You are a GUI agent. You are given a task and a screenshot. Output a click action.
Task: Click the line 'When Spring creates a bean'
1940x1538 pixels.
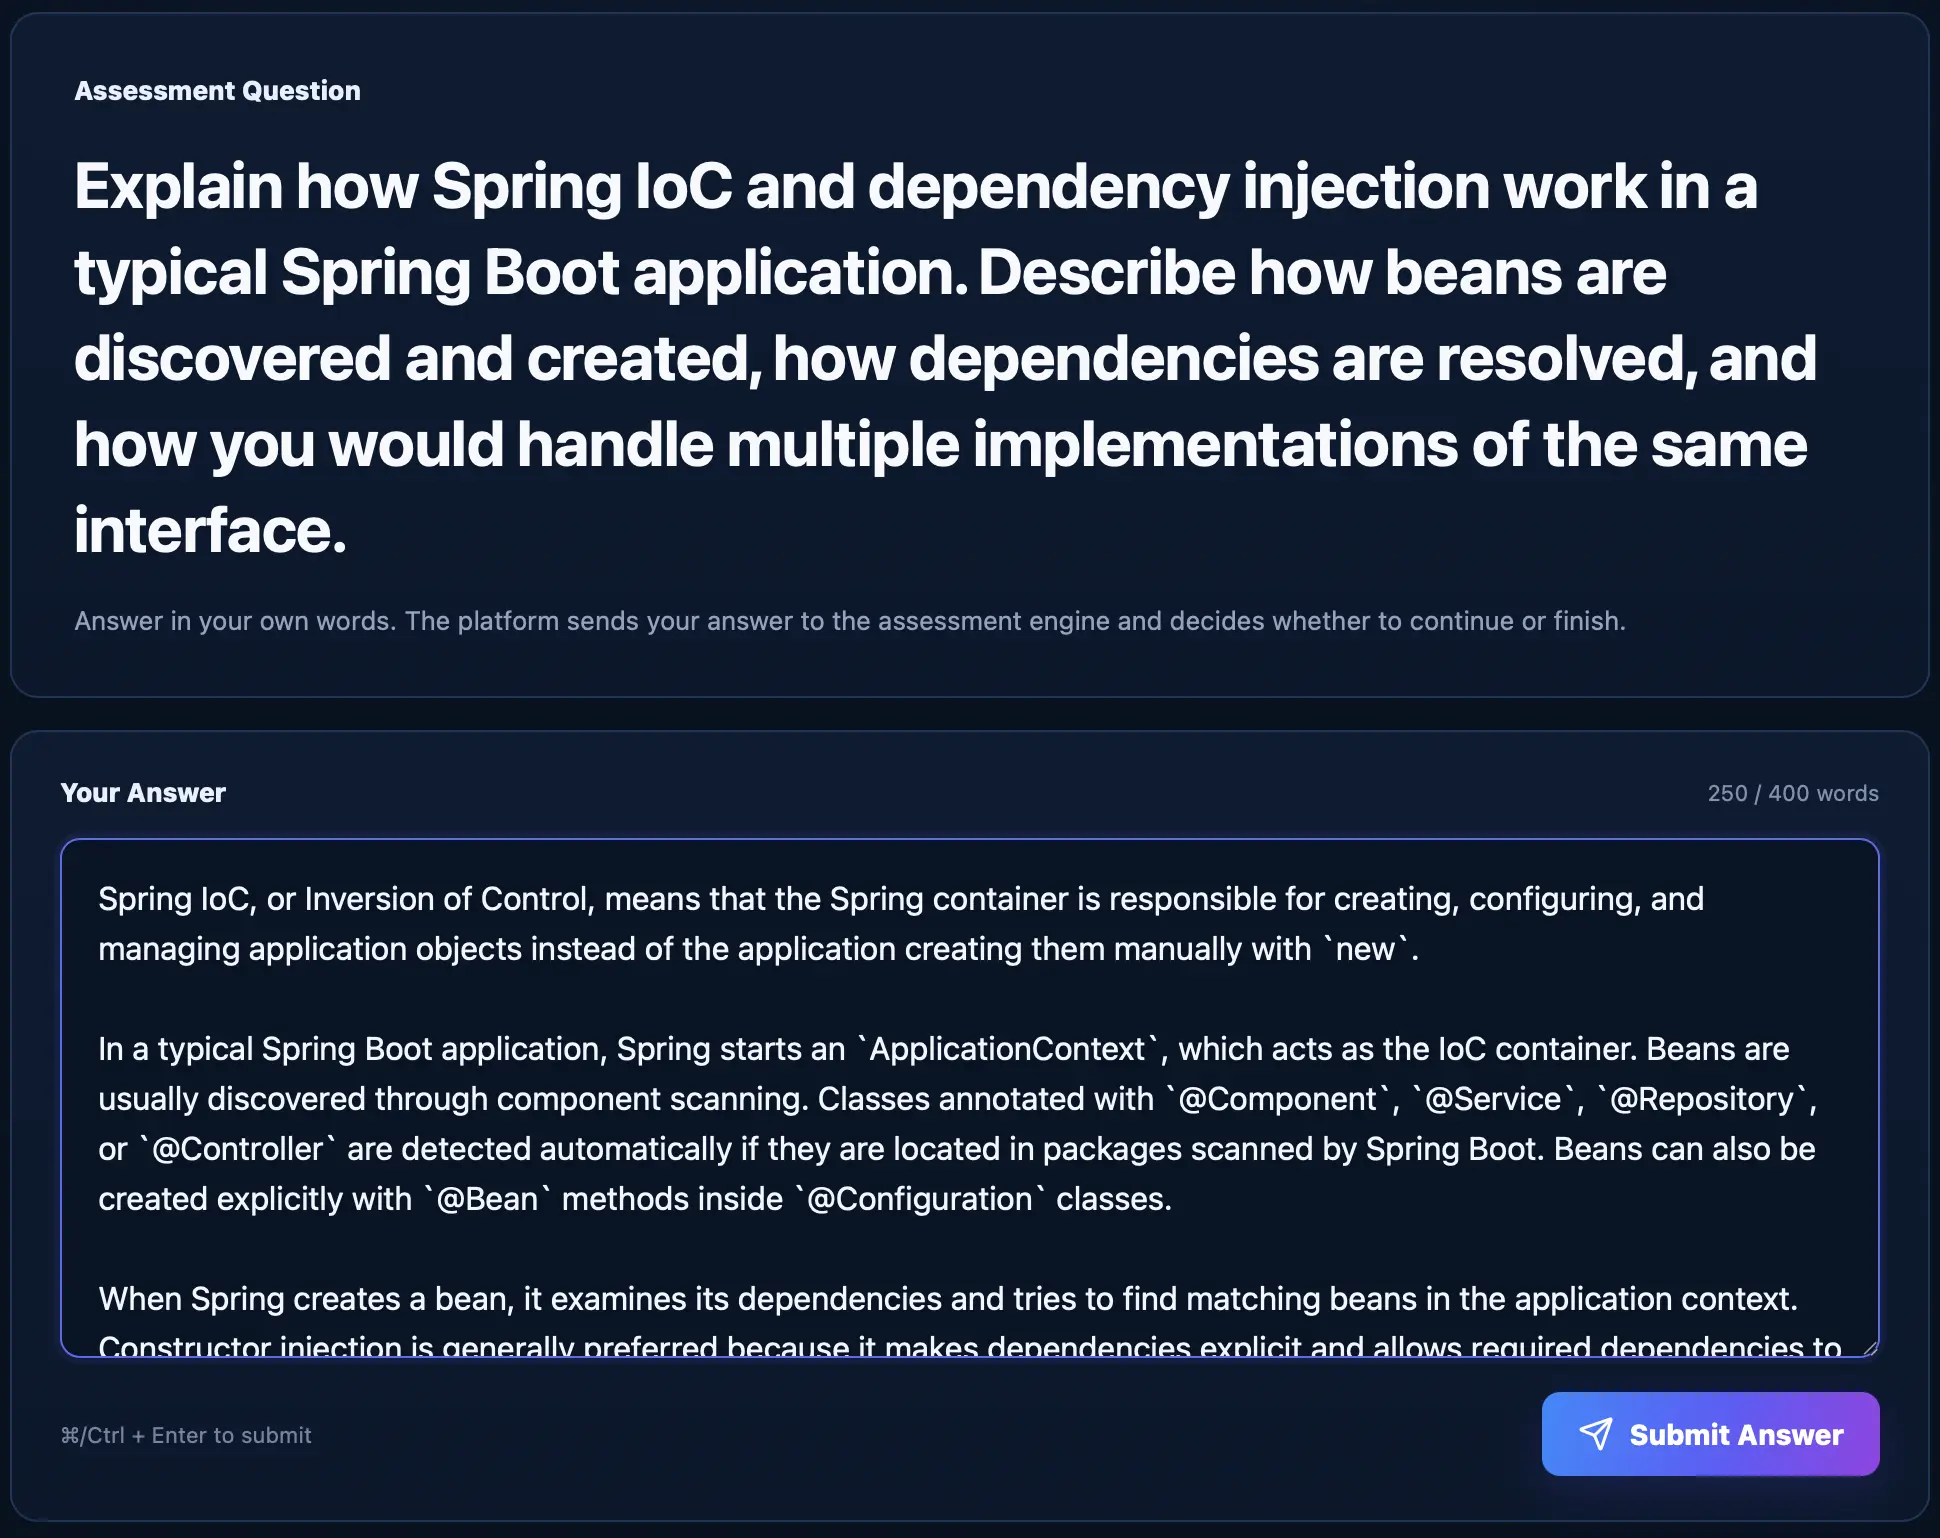948,1299
